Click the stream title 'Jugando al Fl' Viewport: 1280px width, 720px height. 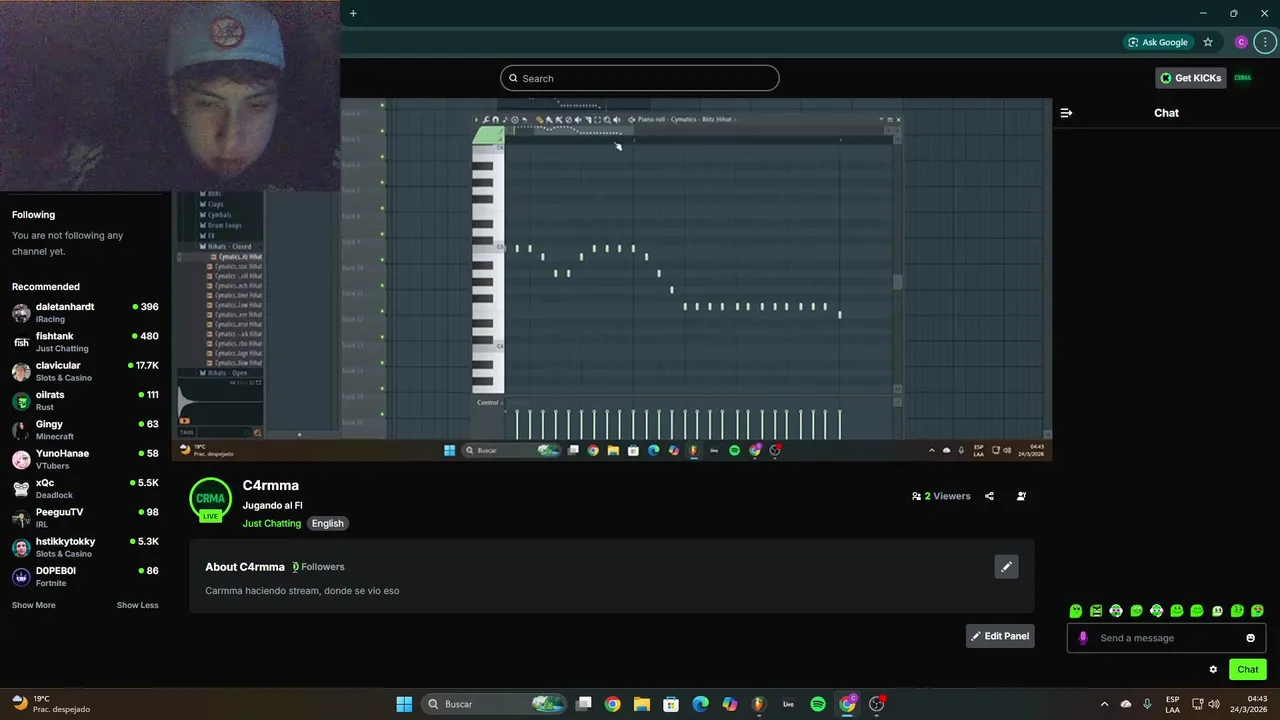(x=272, y=506)
